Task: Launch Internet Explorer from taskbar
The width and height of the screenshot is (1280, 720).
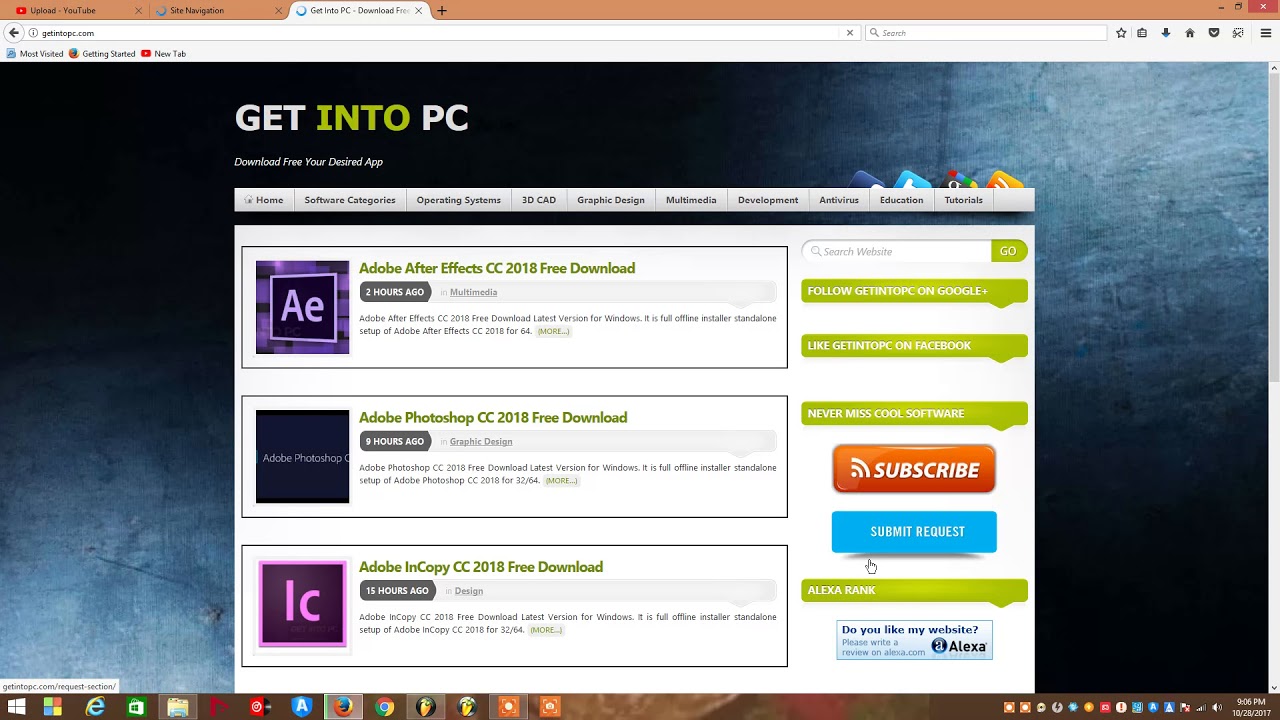Action: coord(95,707)
